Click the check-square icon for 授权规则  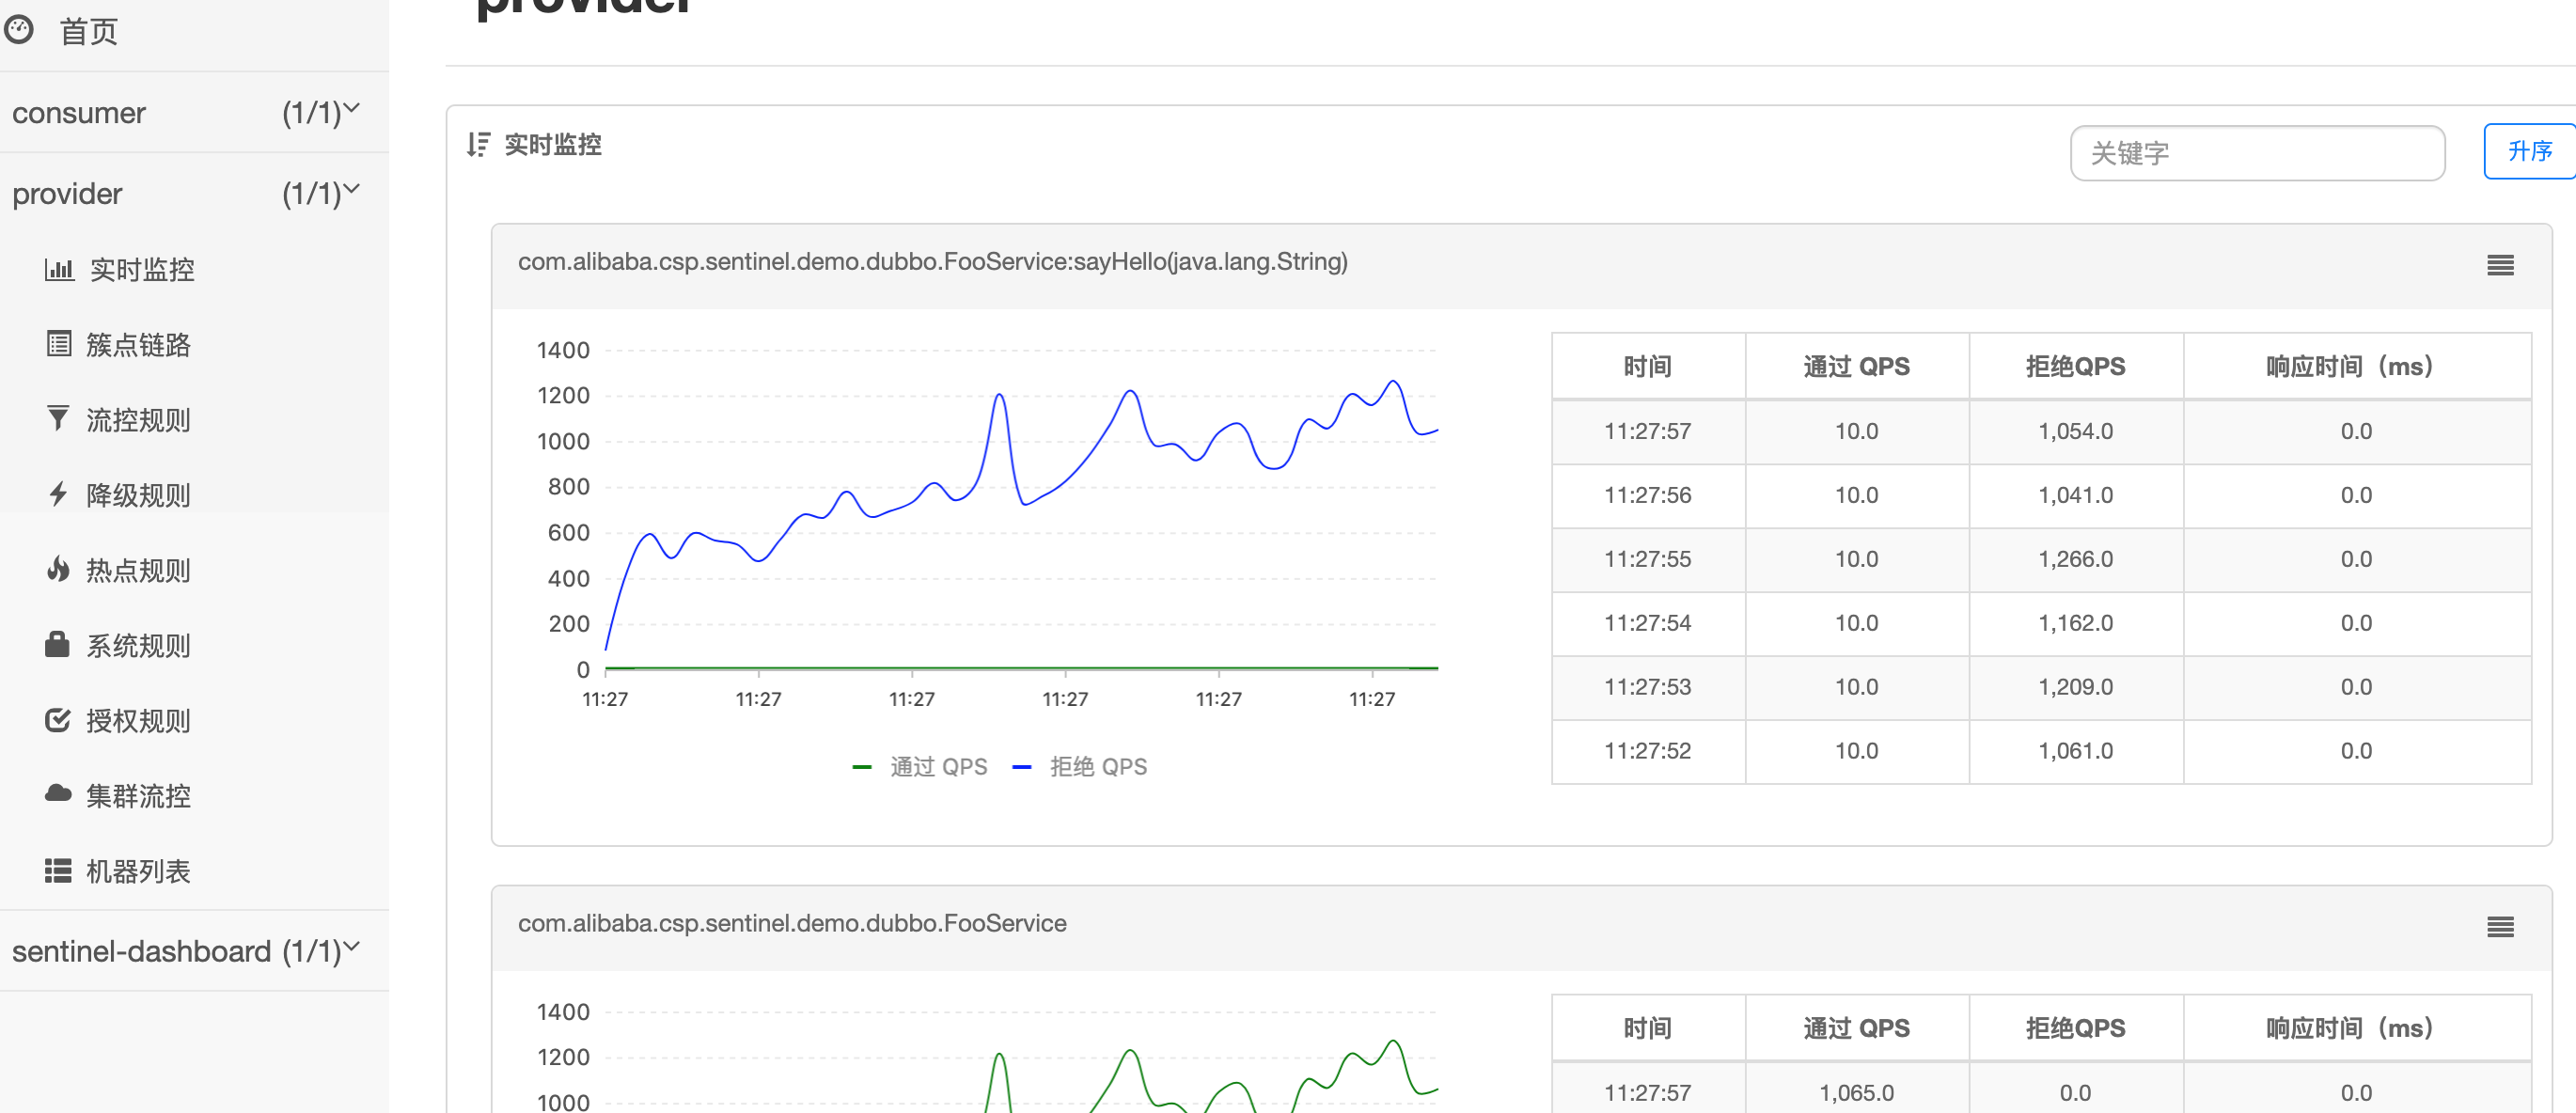[x=59, y=720]
